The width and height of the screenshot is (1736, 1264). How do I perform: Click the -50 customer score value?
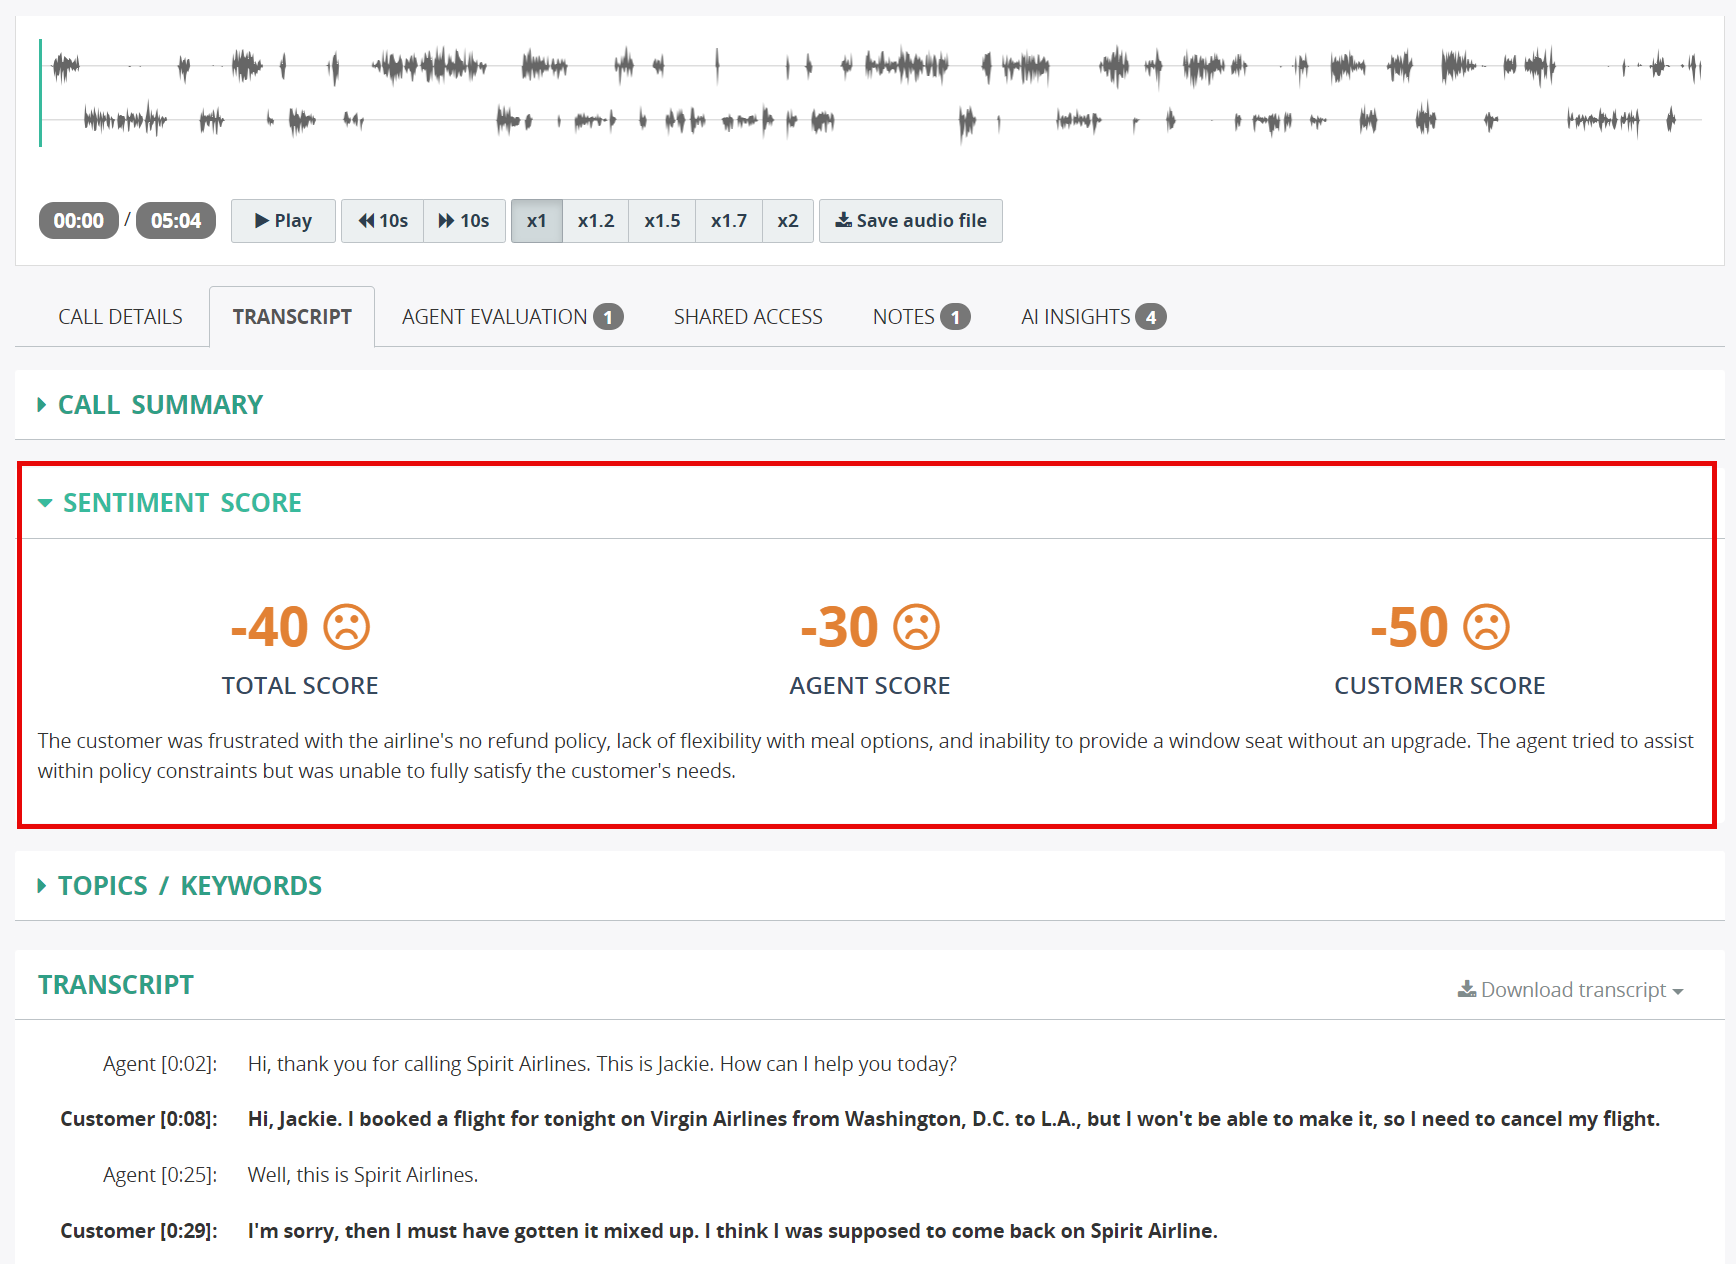point(1409,628)
